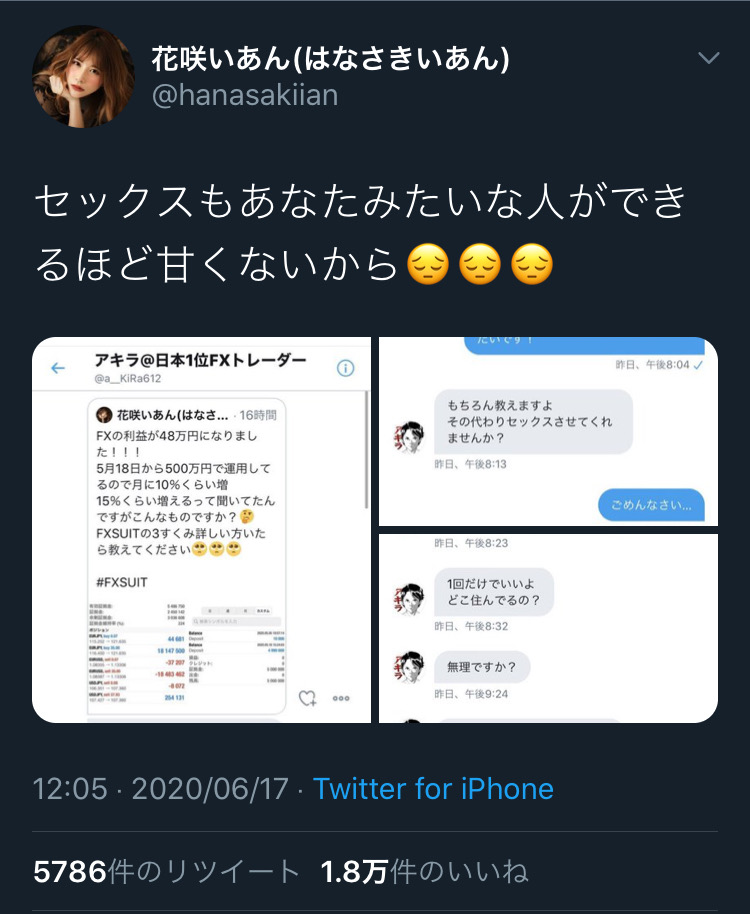Open the top-right attached chat screenshot

548,431
